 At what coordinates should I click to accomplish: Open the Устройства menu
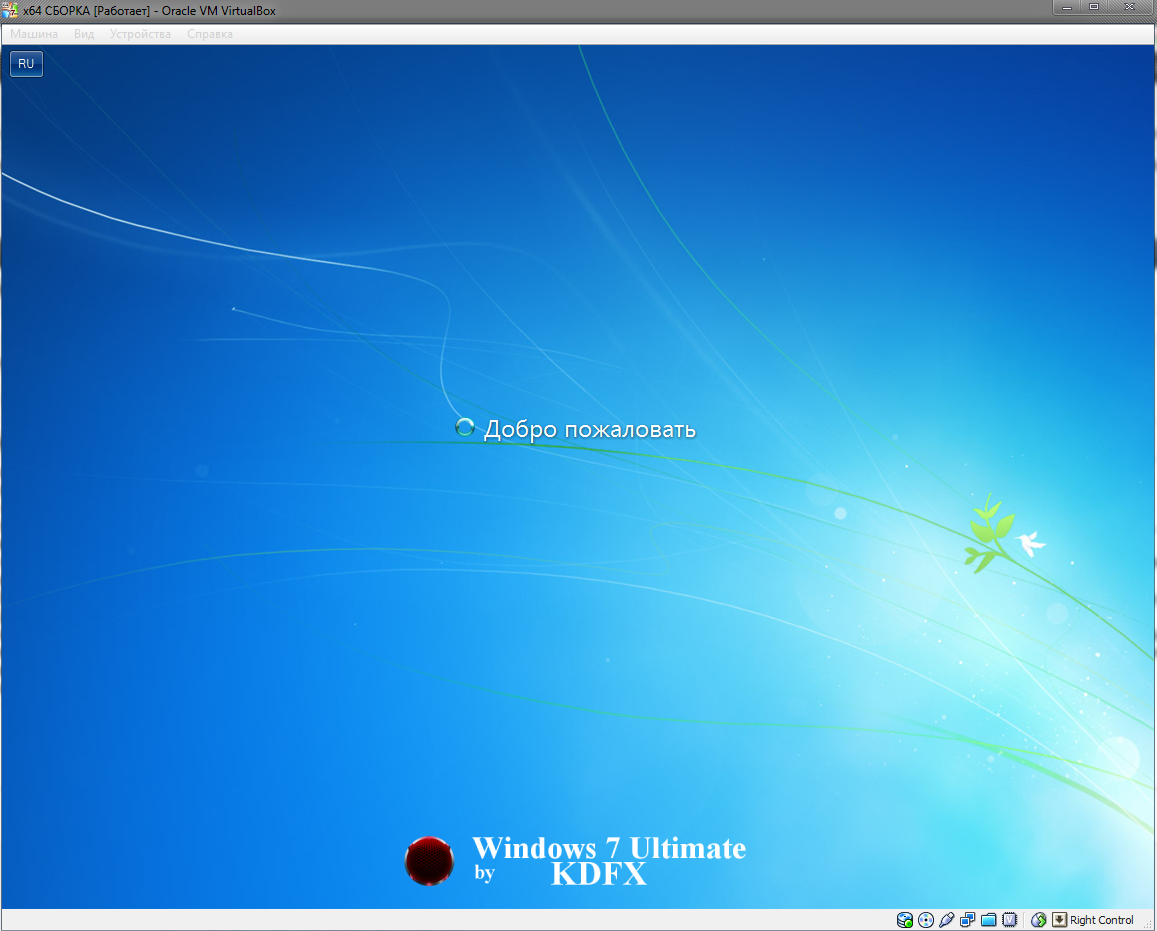coord(140,34)
